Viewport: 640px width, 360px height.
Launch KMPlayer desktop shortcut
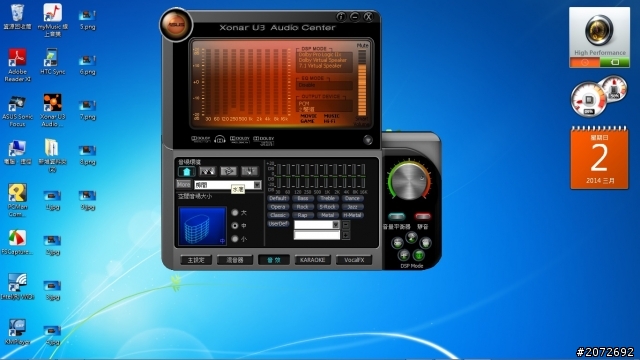[17, 332]
